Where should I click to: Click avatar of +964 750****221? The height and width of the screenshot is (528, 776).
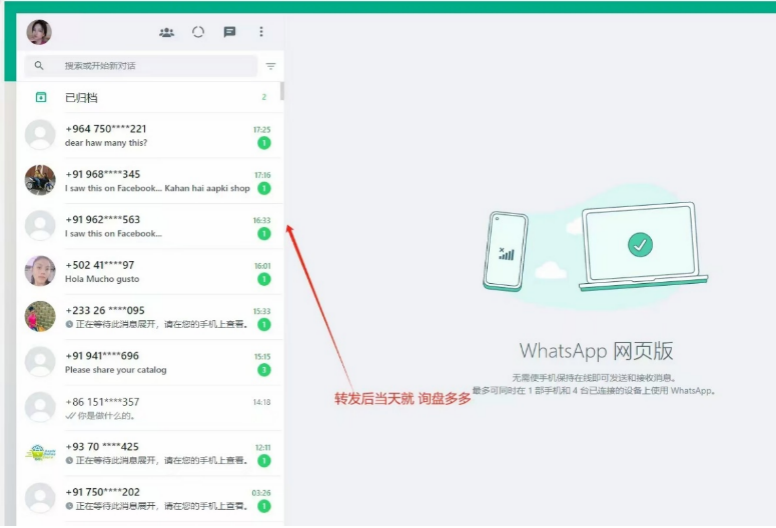40,135
